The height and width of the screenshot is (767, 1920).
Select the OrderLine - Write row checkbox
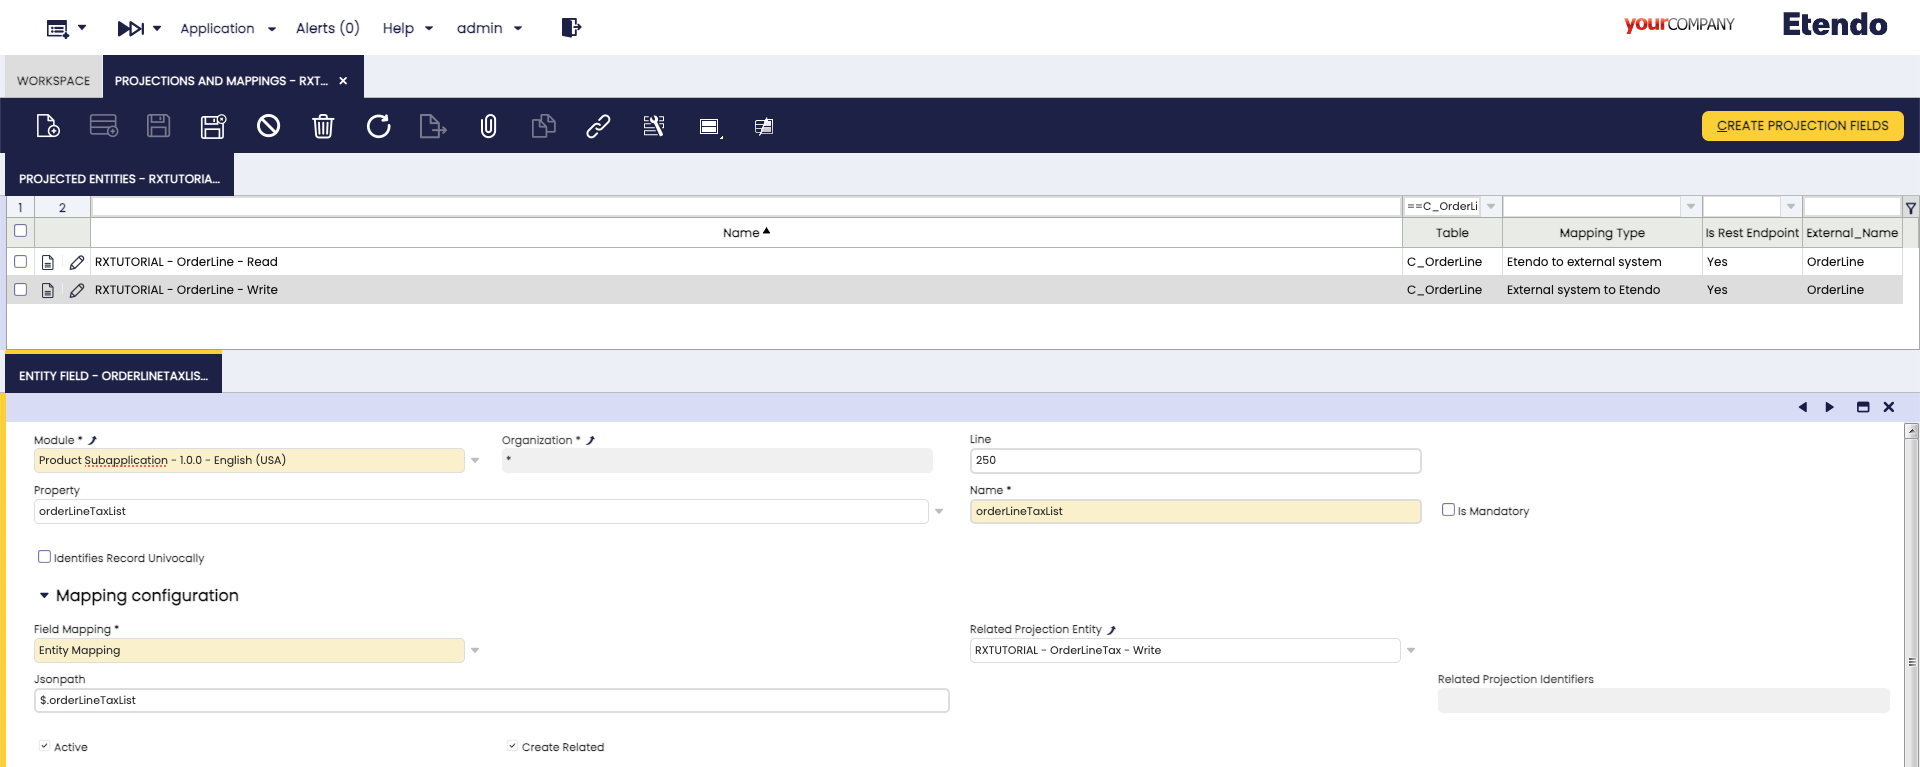click(20, 289)
